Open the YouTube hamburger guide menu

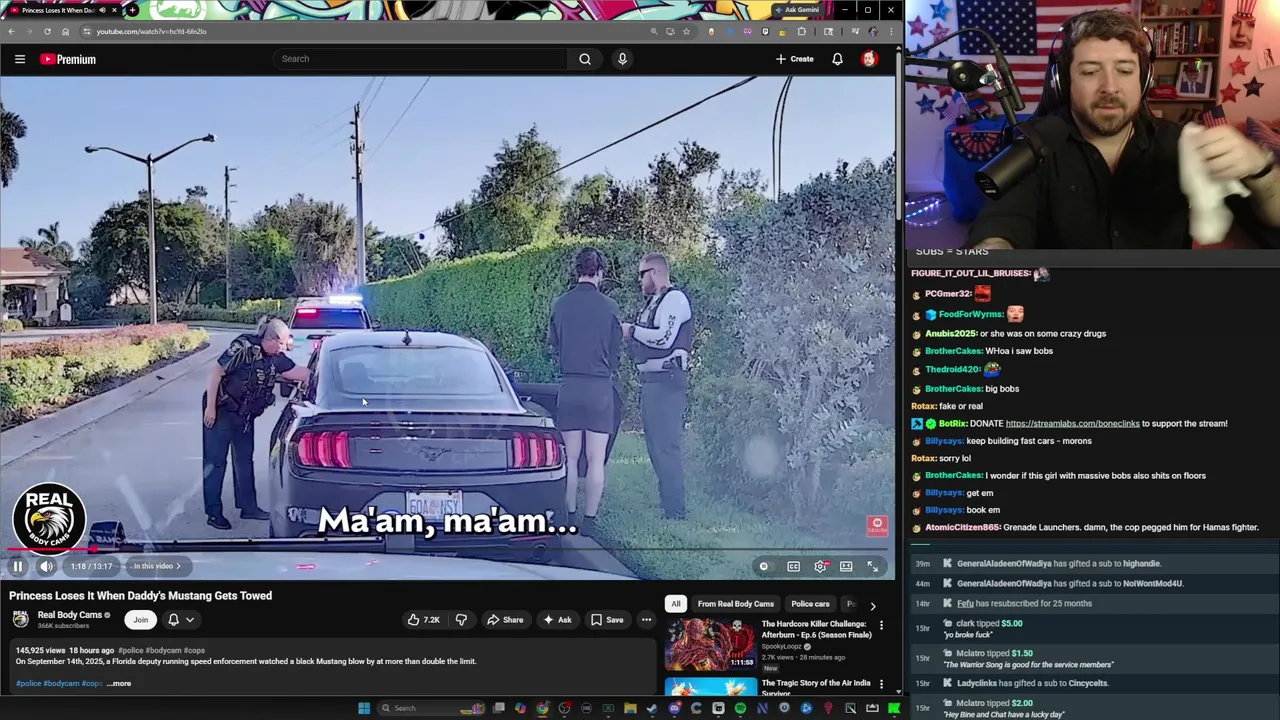pos(20,59)
